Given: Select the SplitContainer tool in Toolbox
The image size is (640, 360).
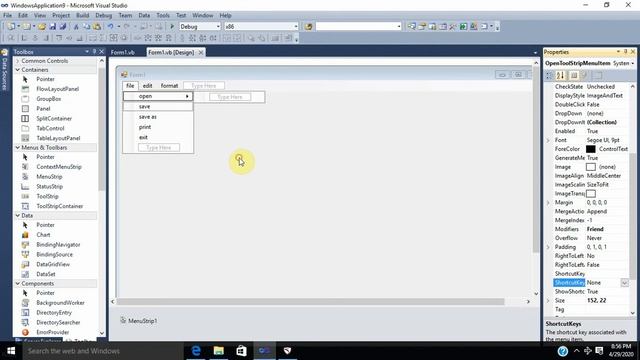Looking at the screenshot, I should (x=54, y=118).
